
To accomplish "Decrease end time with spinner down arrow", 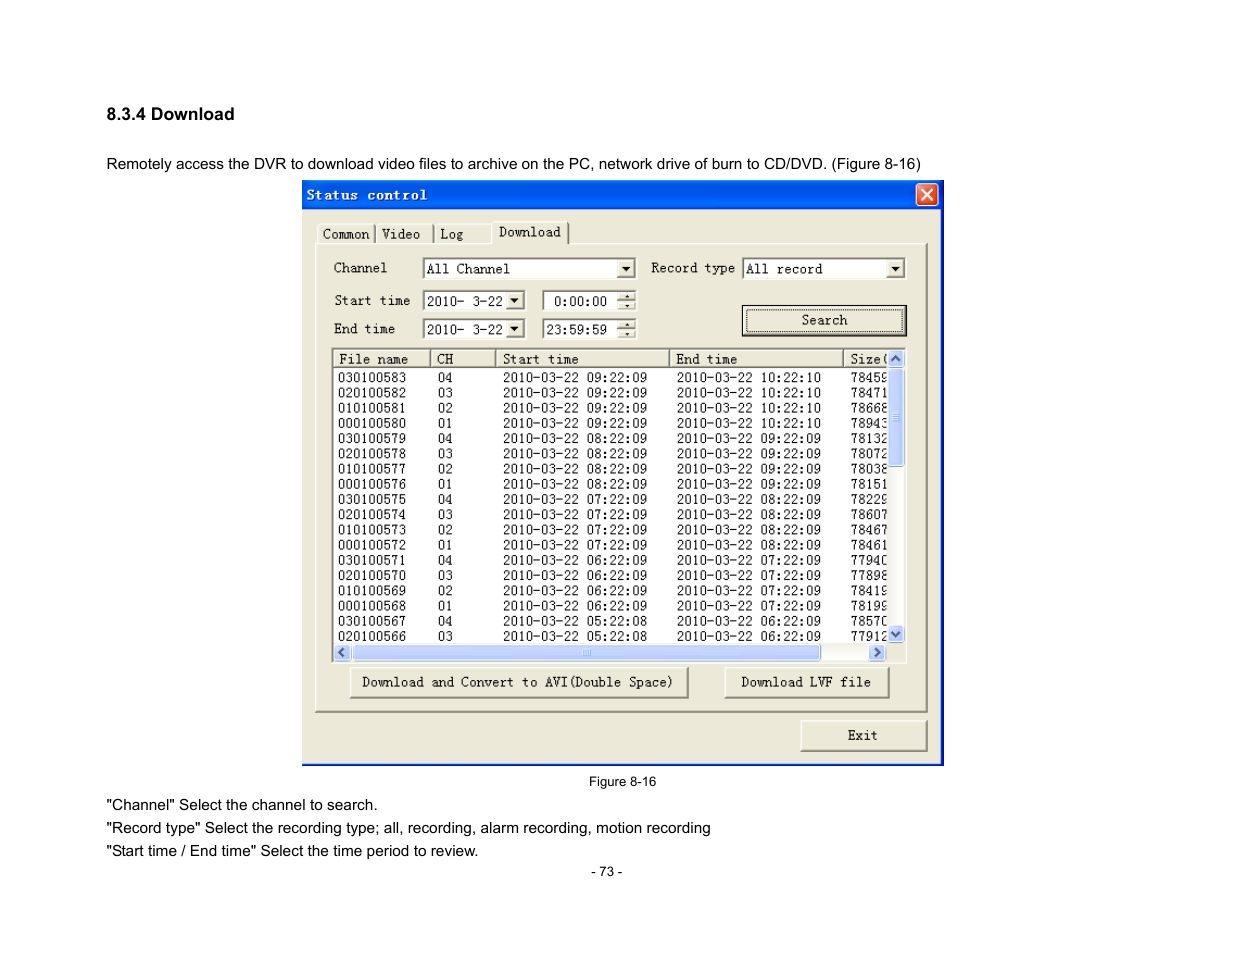I will [626, 334].
